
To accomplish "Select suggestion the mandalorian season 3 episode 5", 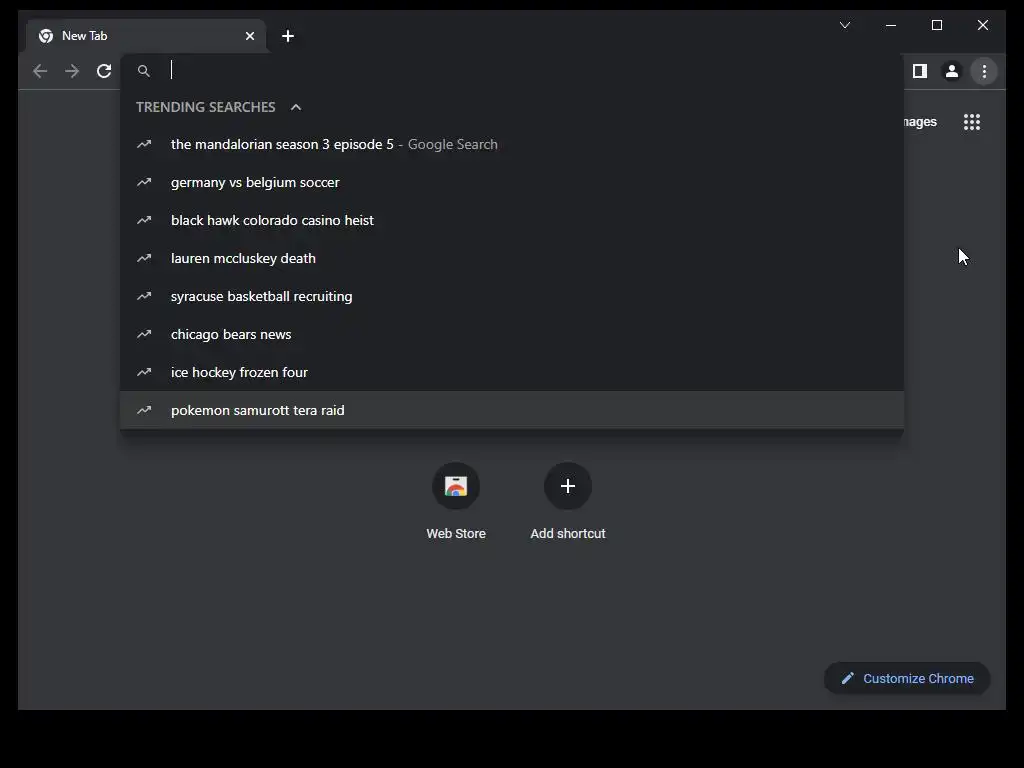I will 512,144.
